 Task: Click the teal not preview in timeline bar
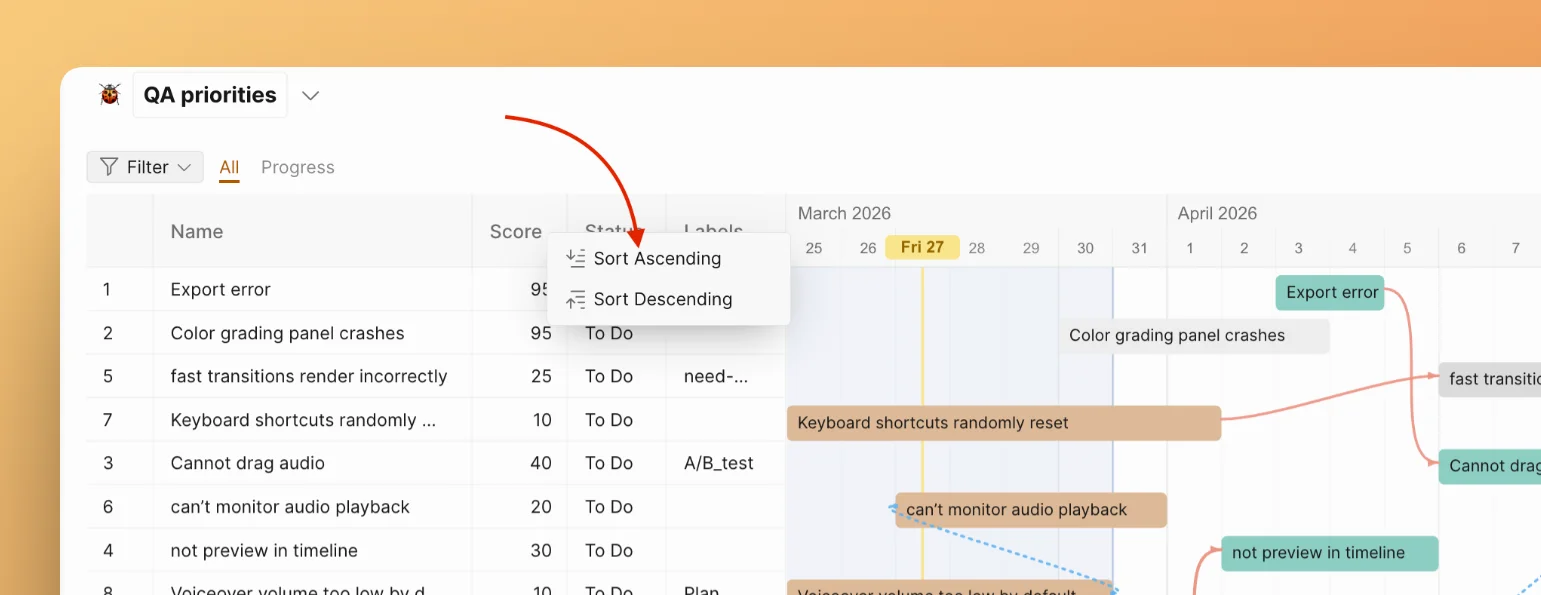point(1329,553)
